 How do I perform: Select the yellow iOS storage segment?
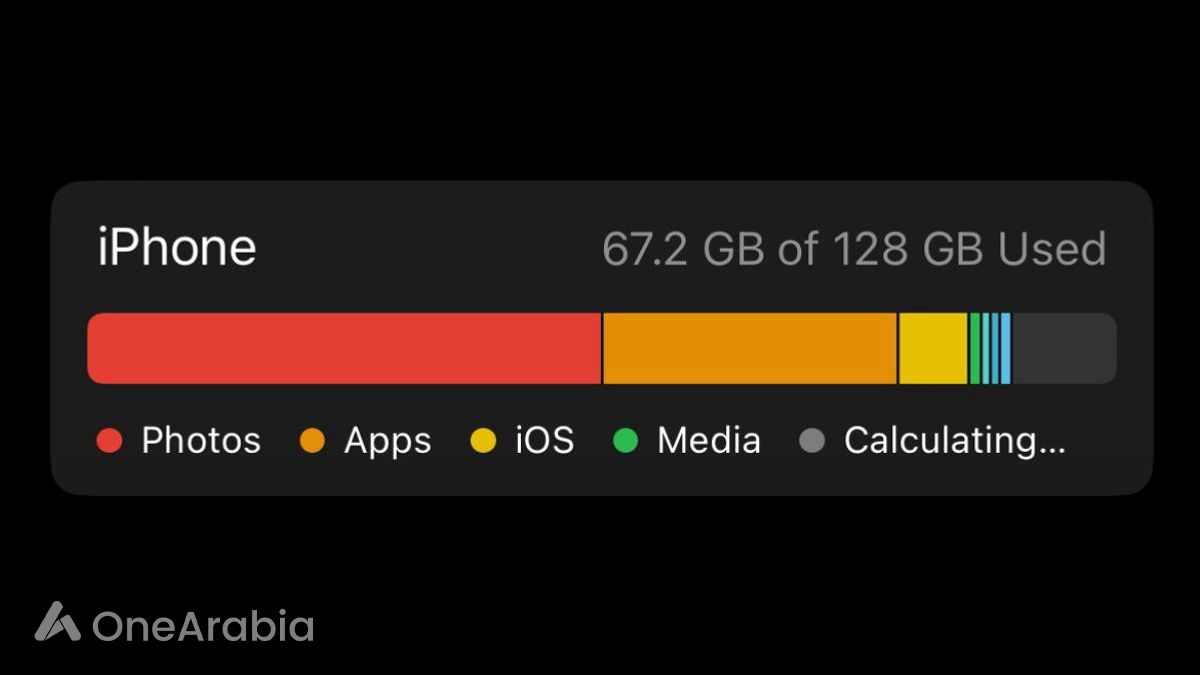click(x=933, y=348)
